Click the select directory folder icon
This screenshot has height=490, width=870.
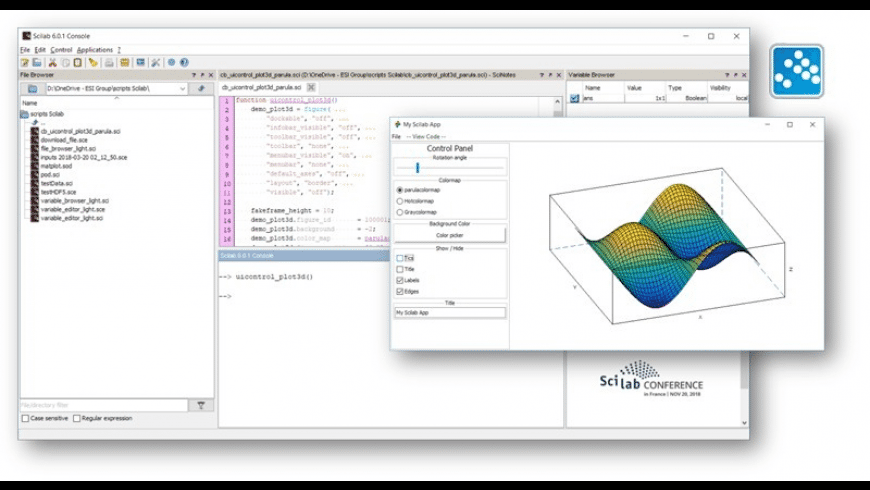click(x=33, y=89)
